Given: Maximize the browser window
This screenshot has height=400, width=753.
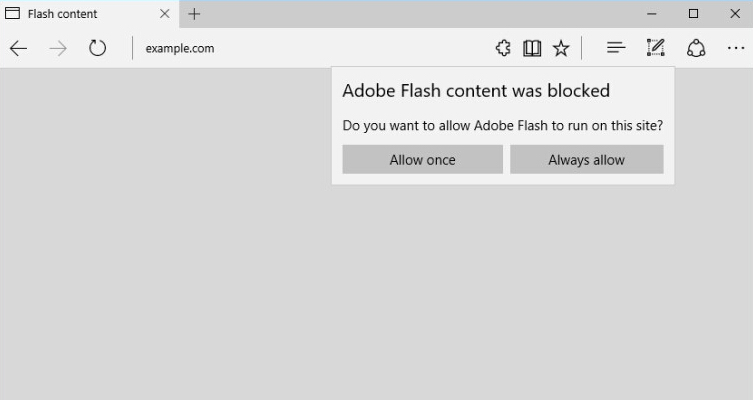Looking at the screenshot, I should point(693,14).
